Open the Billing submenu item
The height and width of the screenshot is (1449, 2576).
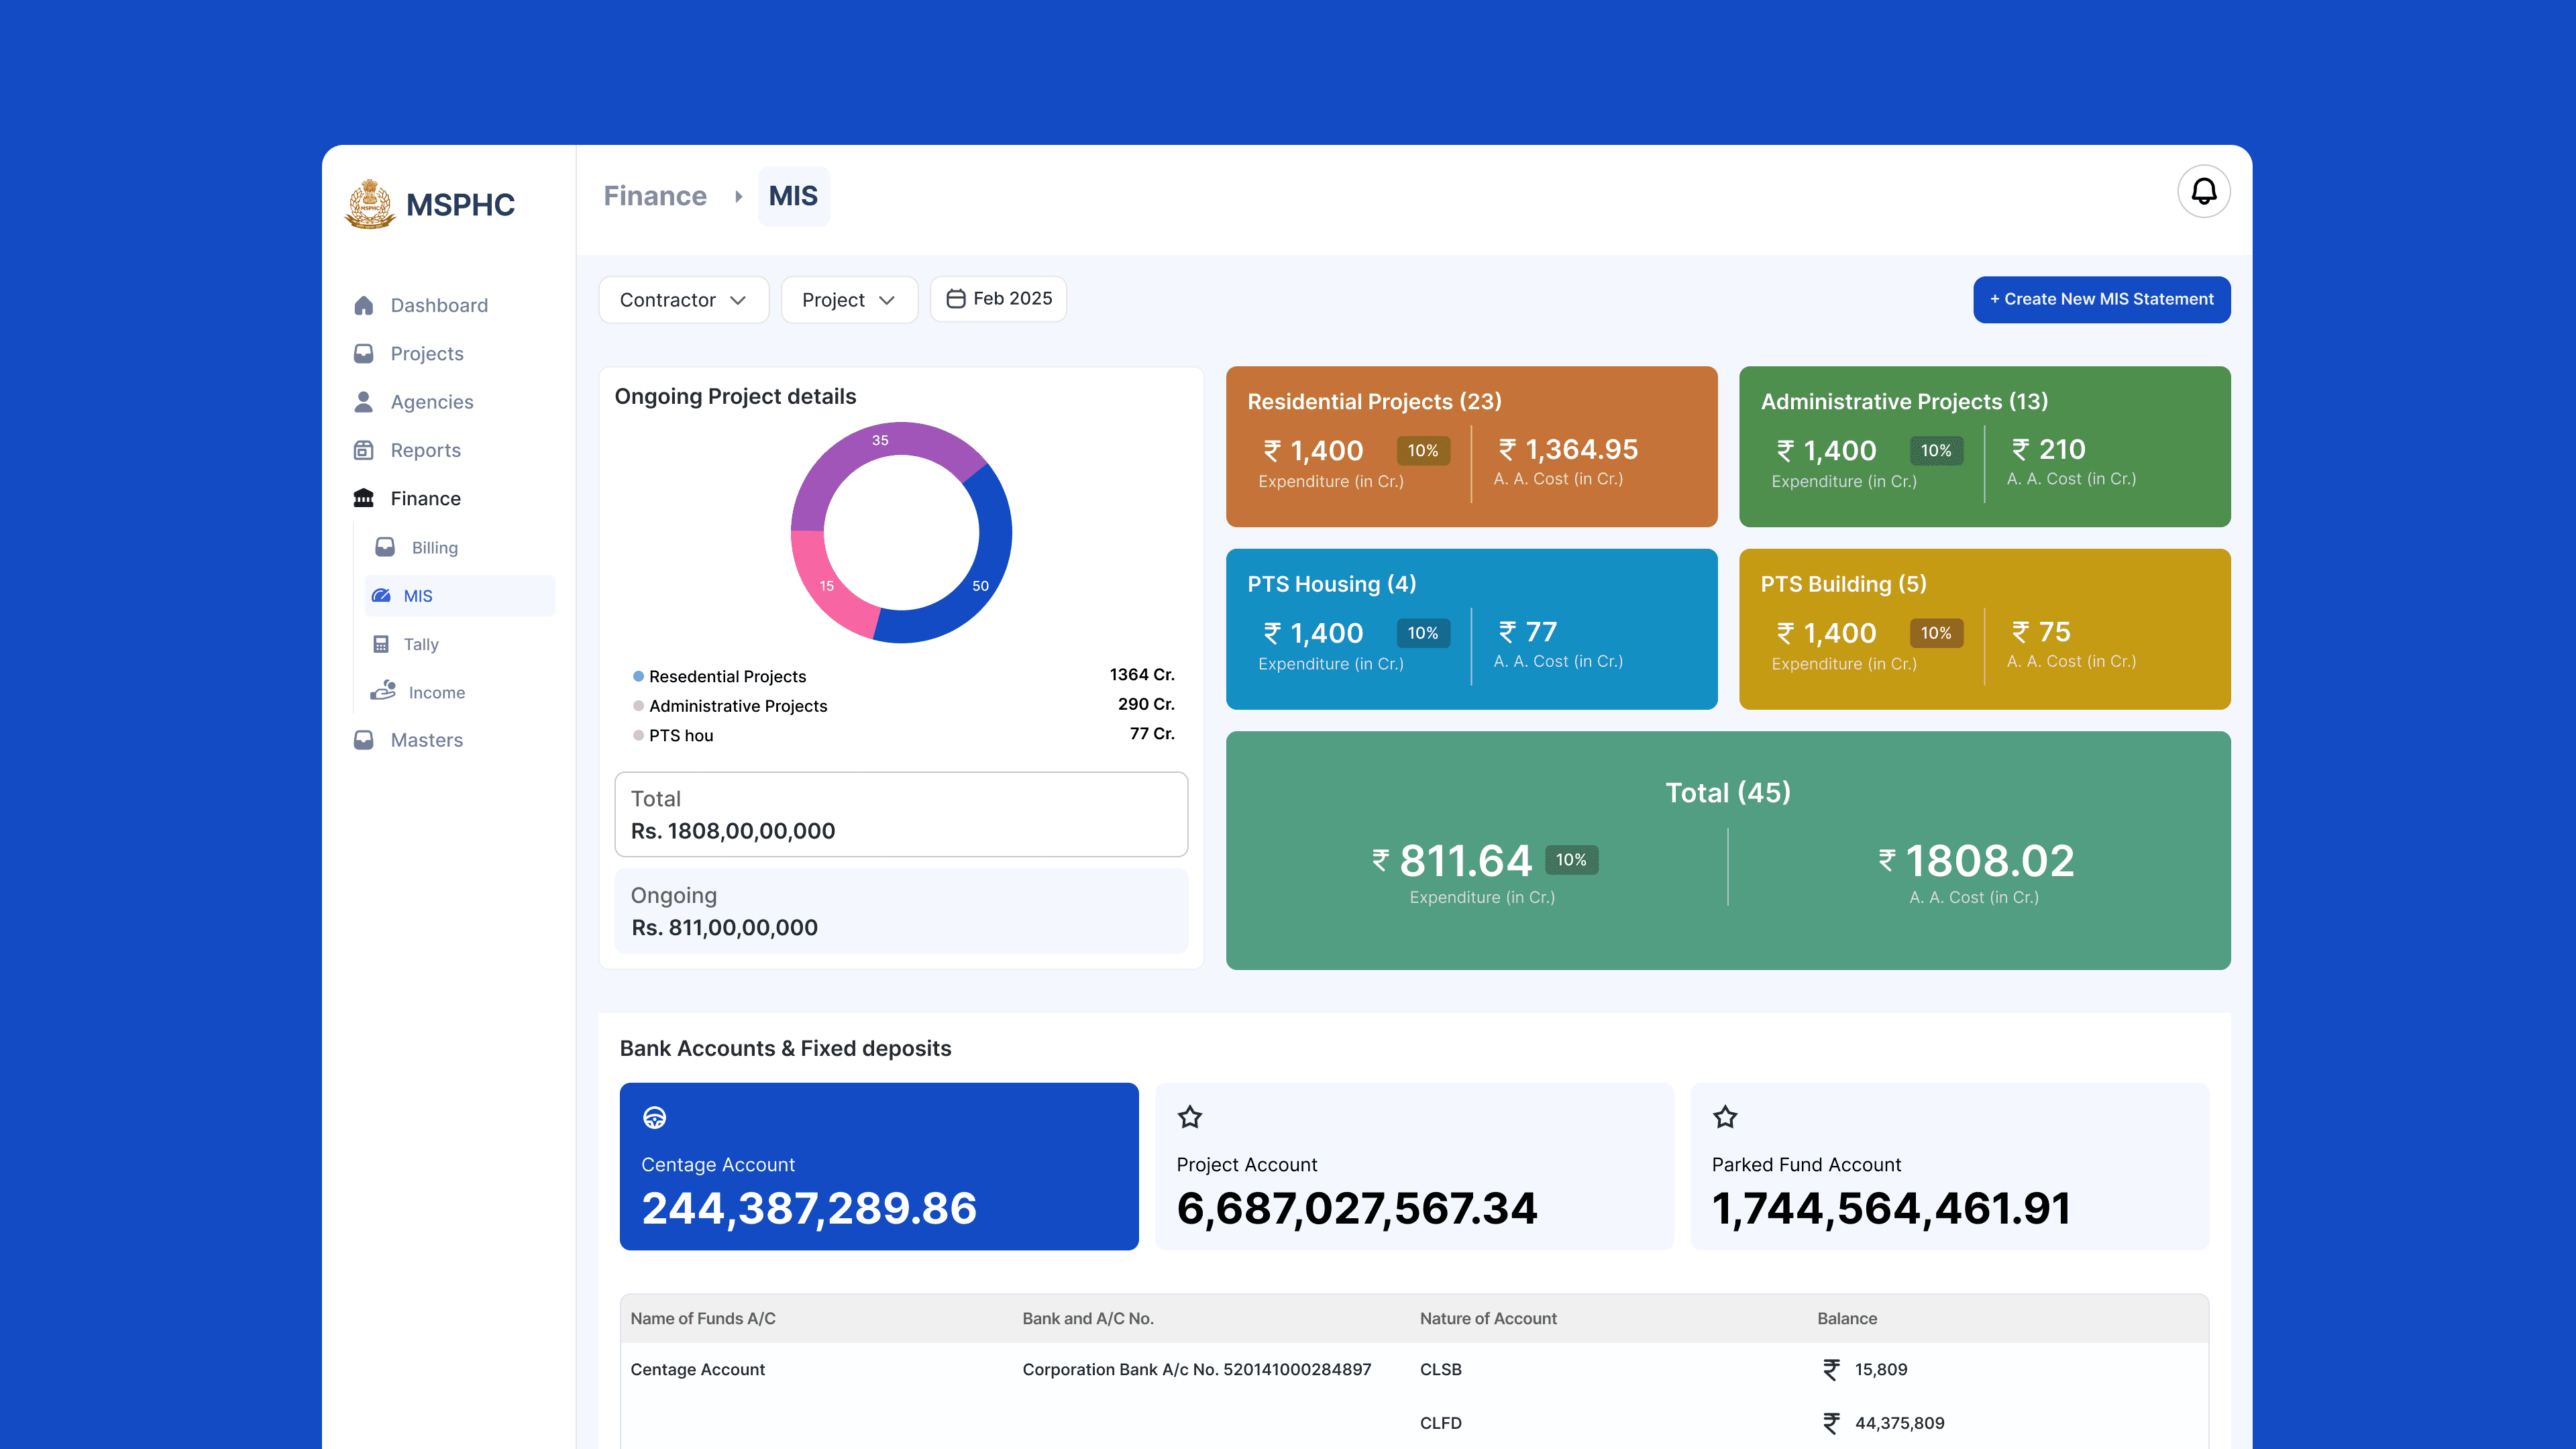pyautogui.click(x=434, y=547)
